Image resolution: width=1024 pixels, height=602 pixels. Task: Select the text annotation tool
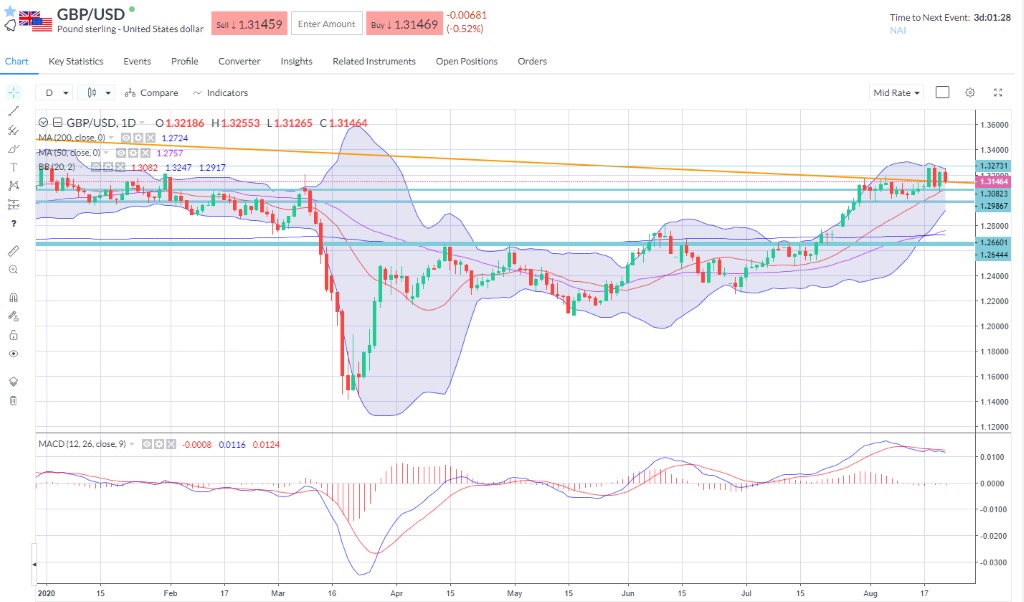click(14, 167)
